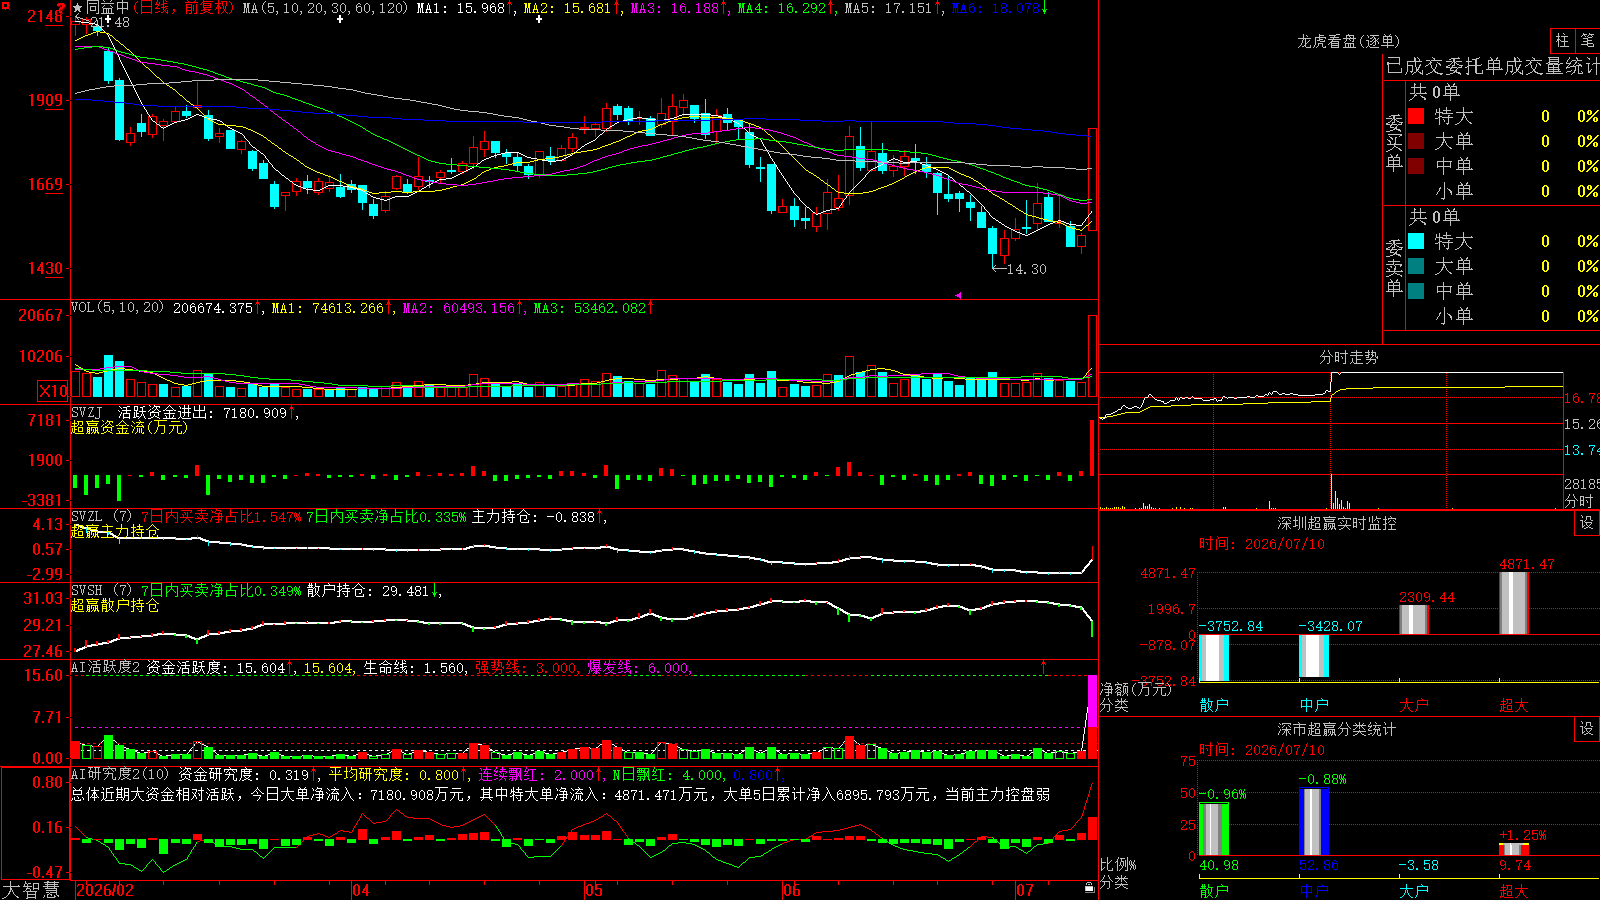
Task: Click the 分时走势 panel title
Action: [x=1349, y=357]
